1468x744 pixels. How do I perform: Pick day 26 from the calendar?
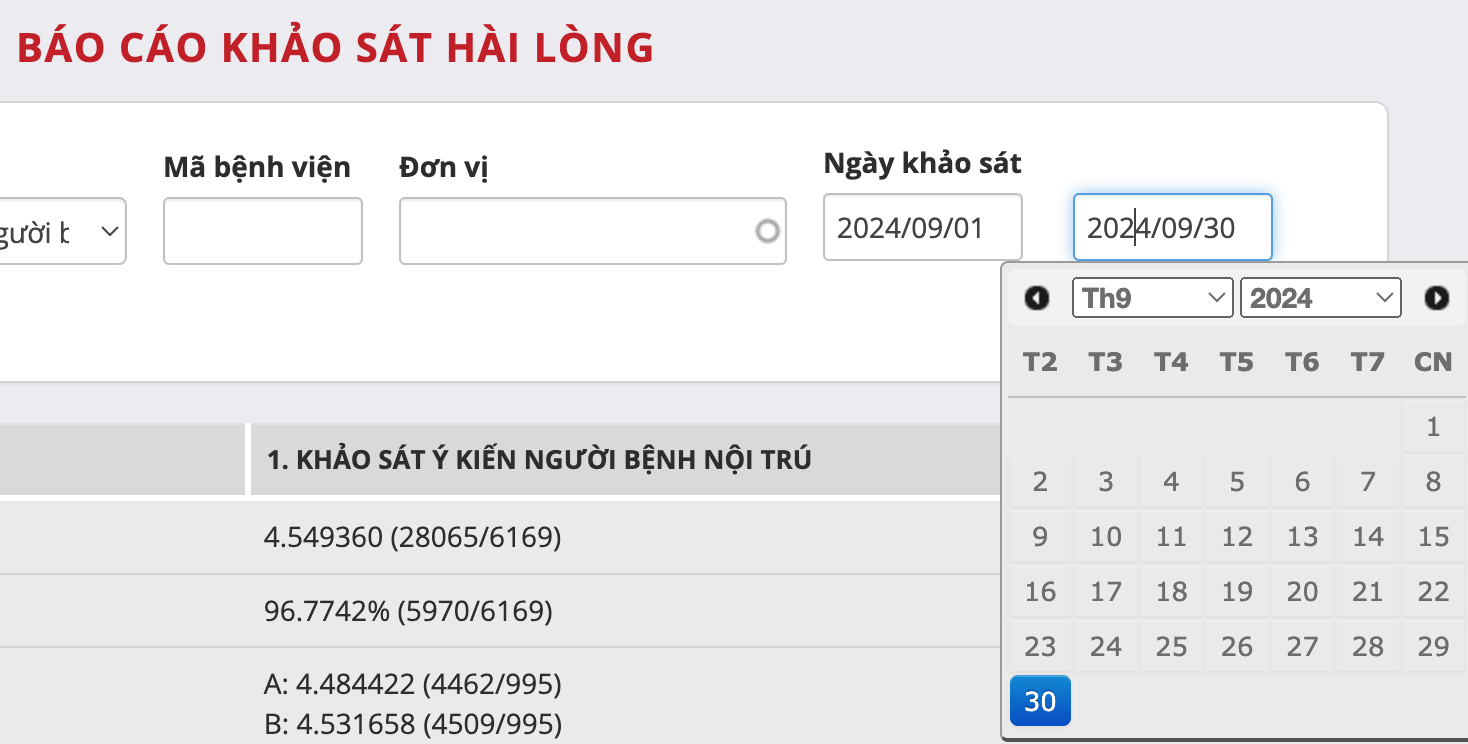tap(1237, 647)
